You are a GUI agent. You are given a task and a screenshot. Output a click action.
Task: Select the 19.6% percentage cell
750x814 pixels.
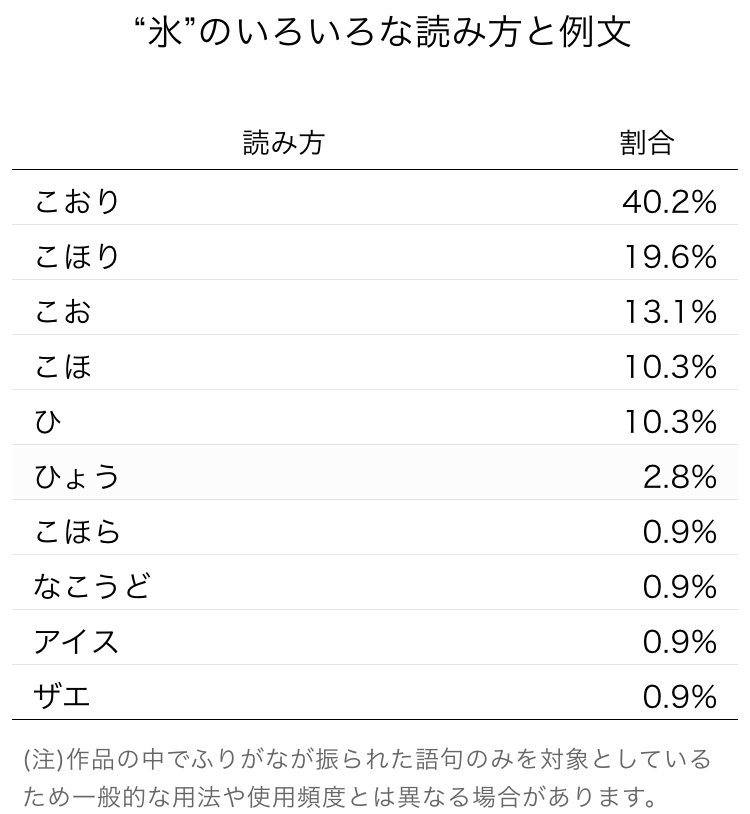[x=671, y=257]
